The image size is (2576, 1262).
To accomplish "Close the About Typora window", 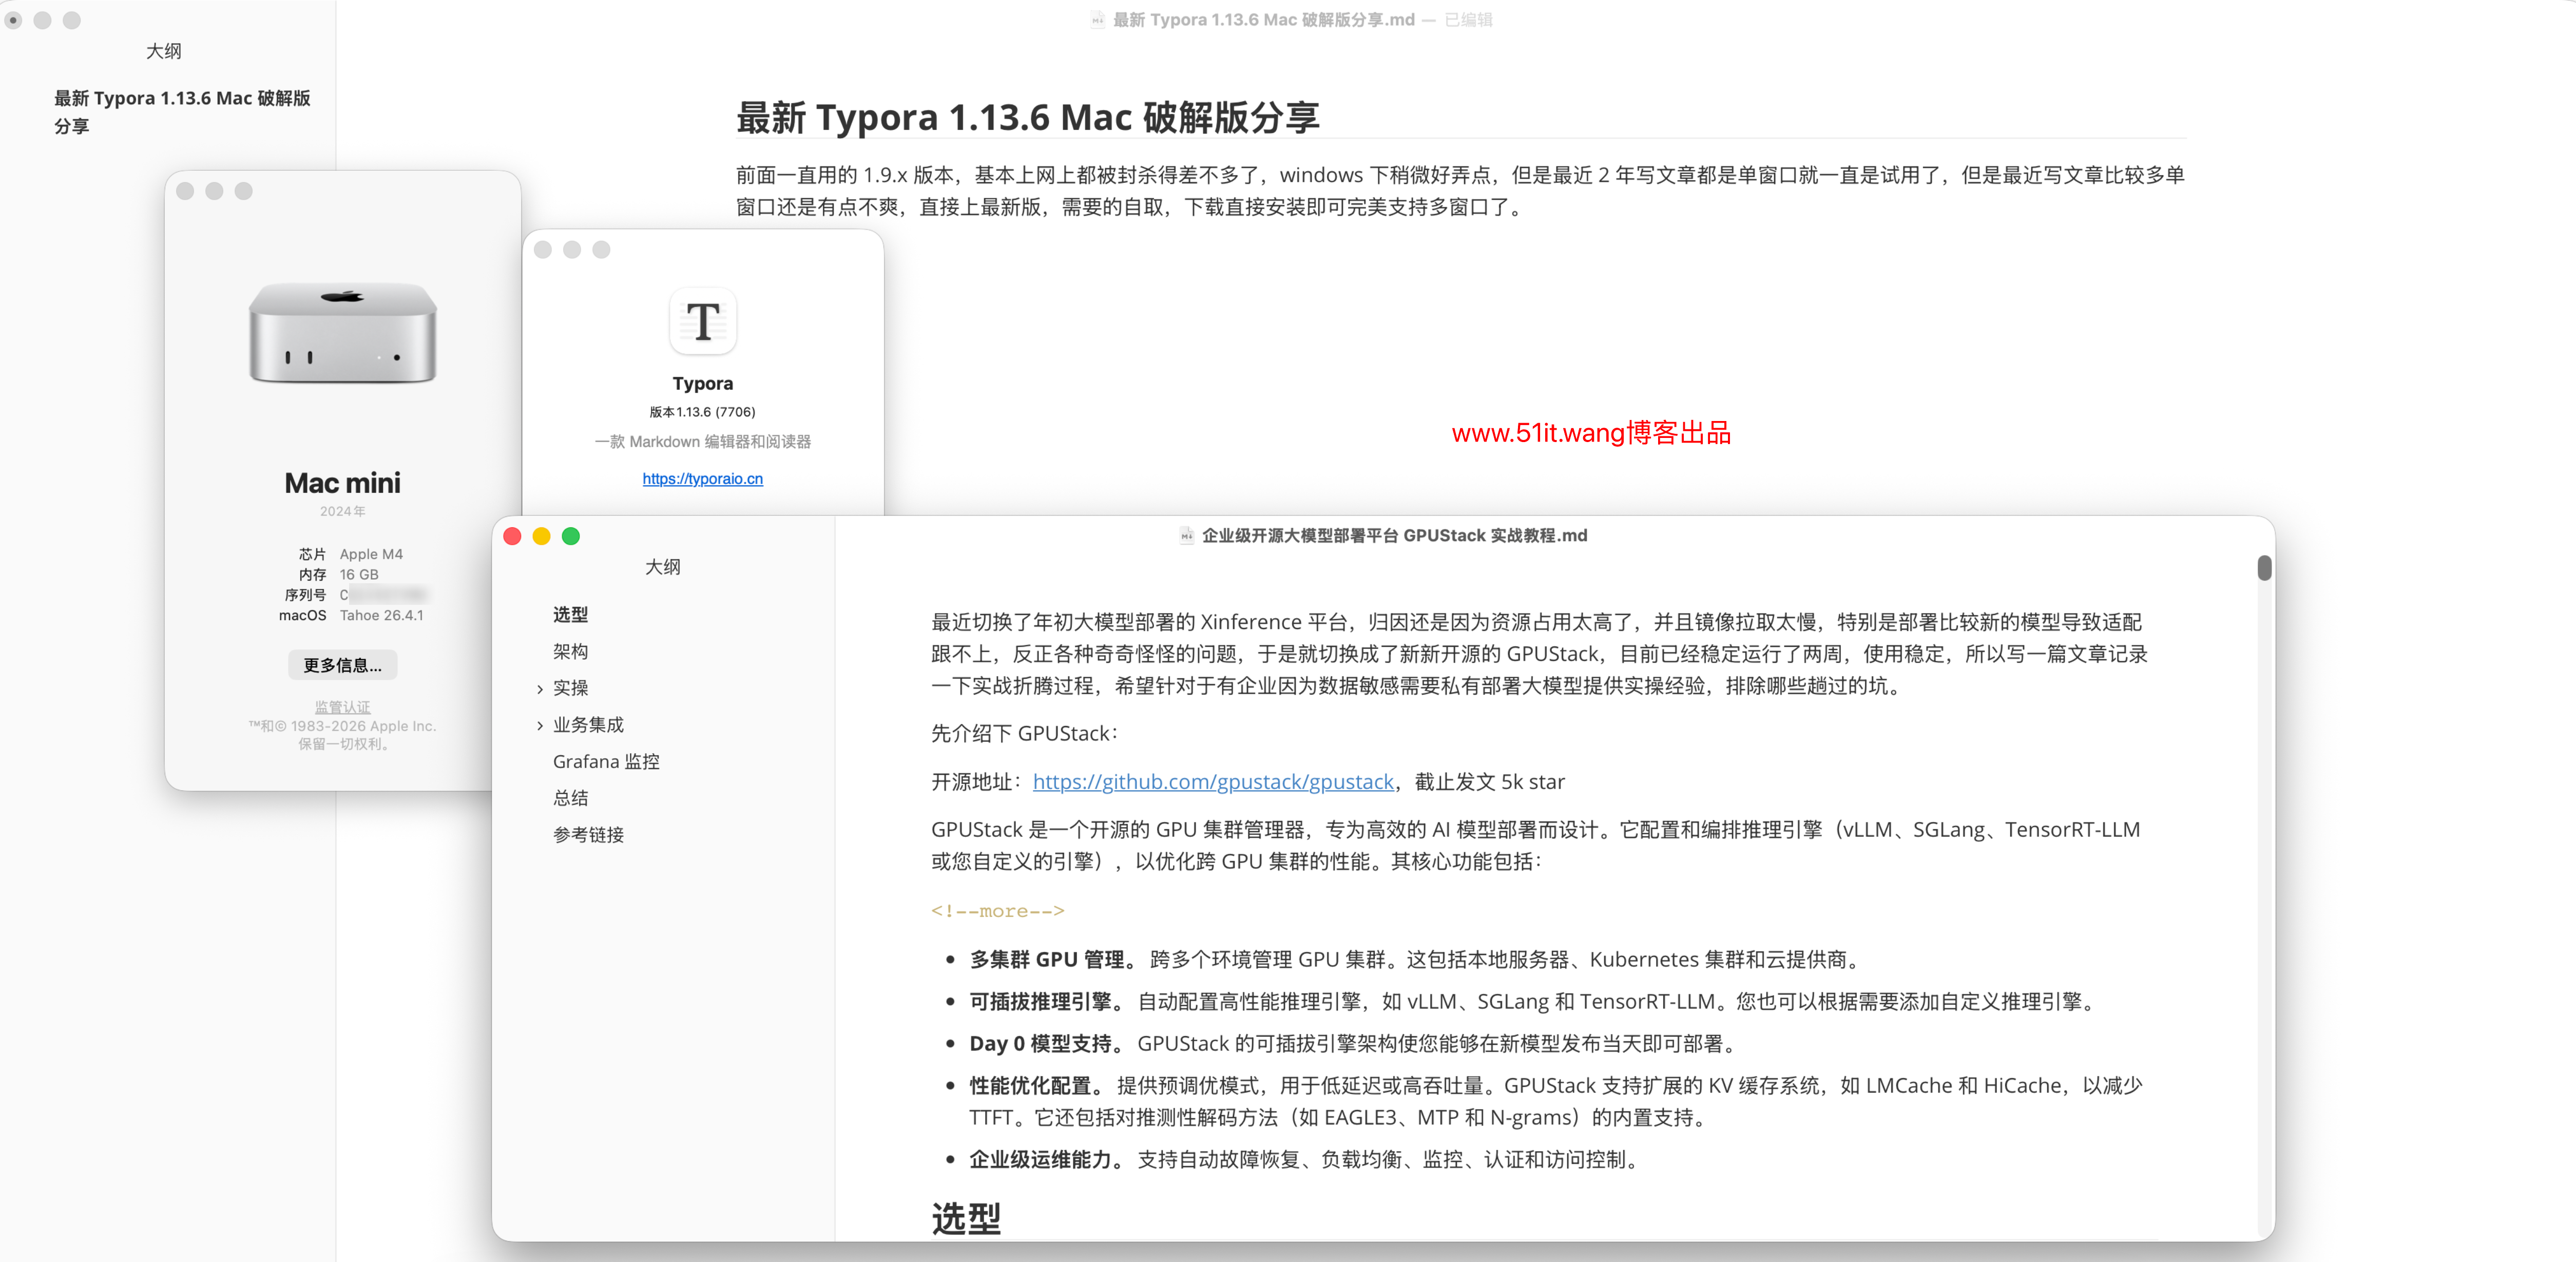I will tap(543, 249).
